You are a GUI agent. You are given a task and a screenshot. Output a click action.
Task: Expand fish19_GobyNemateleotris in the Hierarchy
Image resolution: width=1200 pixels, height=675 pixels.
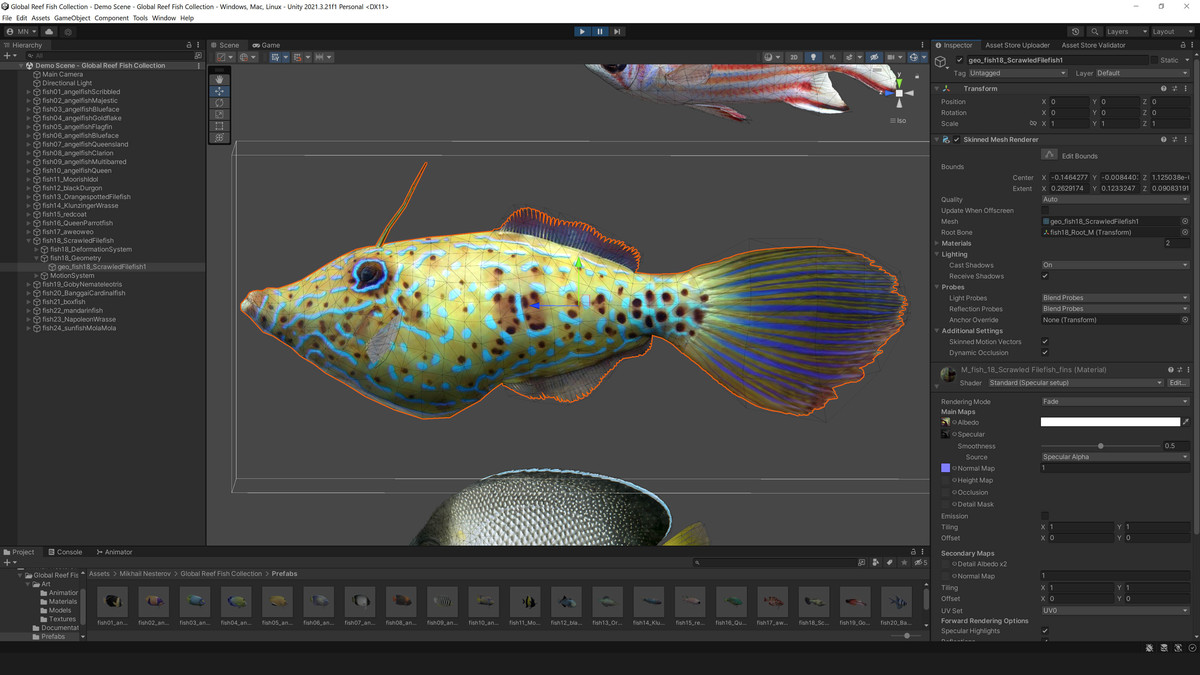(x=31, y=284)
